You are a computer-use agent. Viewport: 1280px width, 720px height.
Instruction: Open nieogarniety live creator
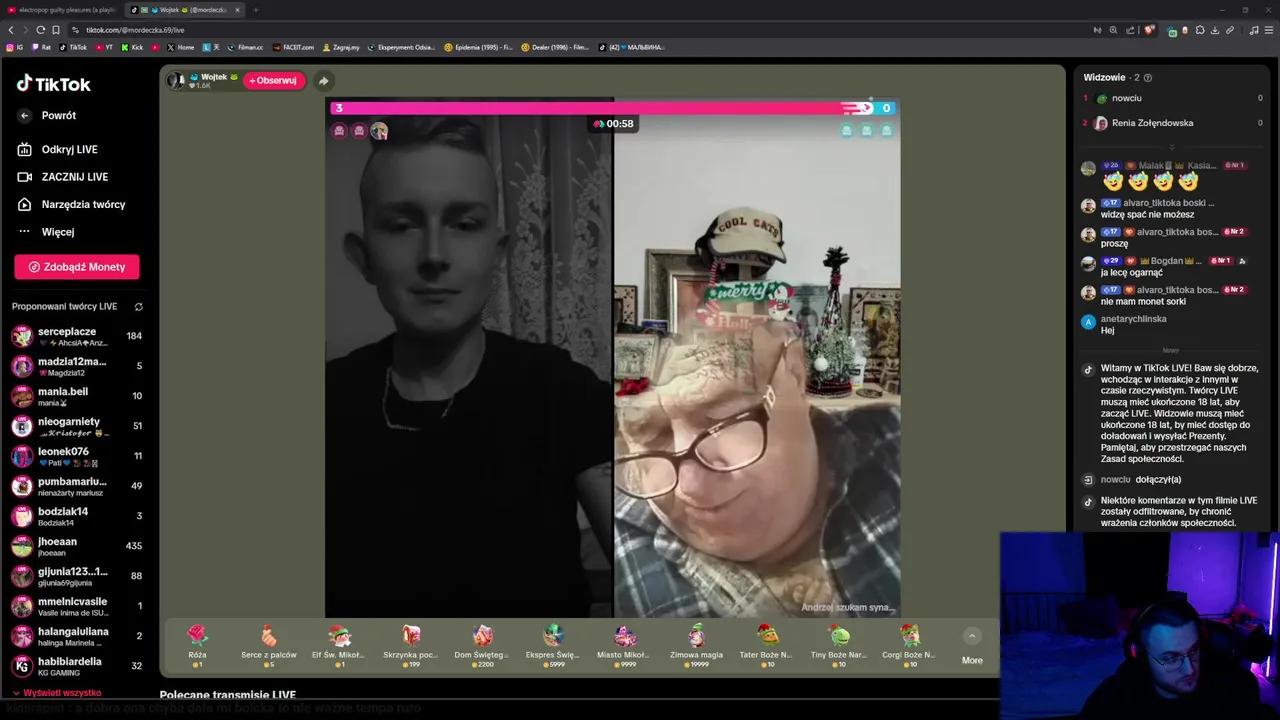click(x=77, y=426)
